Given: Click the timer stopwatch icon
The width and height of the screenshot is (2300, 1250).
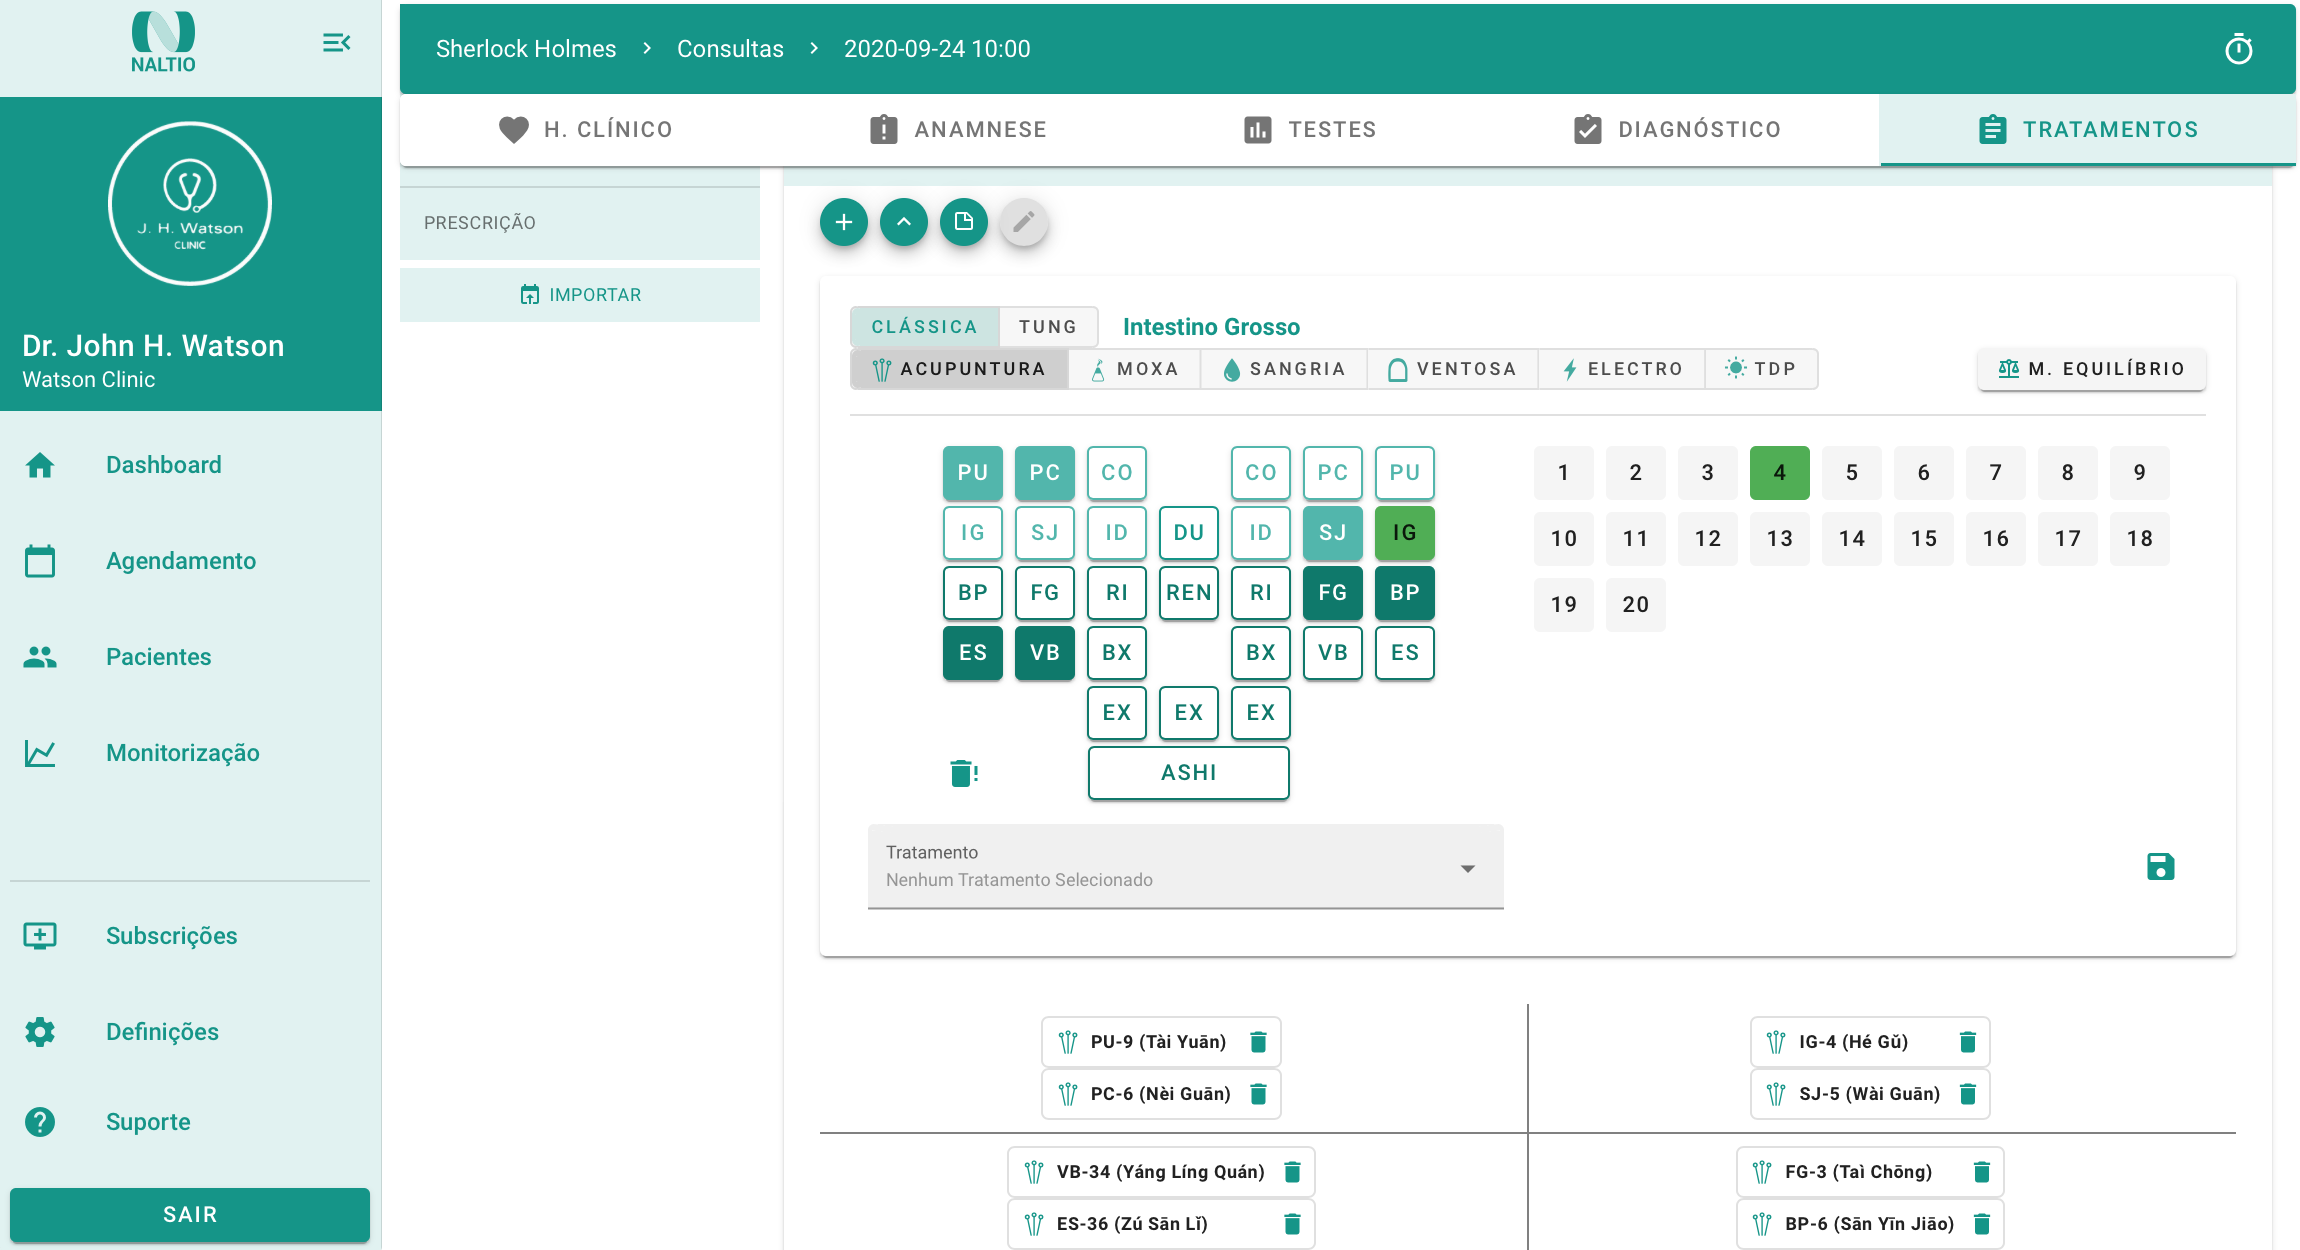Looking at the screenshot, I should 2238,49.
